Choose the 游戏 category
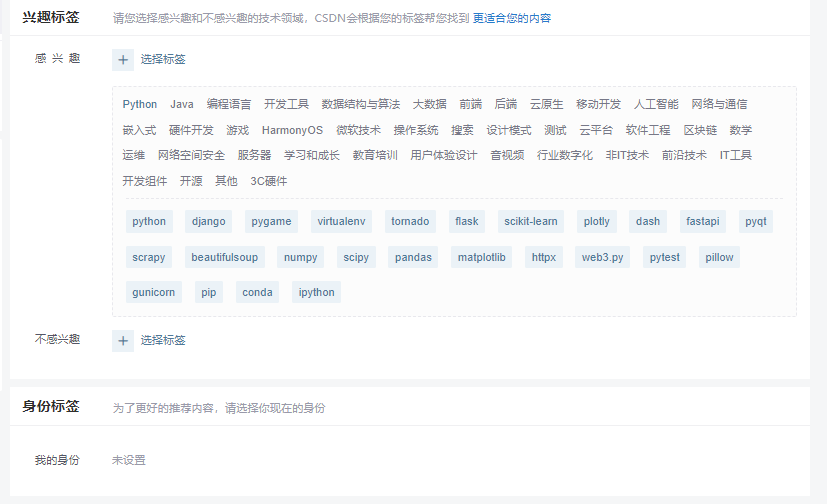The height and width of the screenshot is (504, 827). (237, 130)
